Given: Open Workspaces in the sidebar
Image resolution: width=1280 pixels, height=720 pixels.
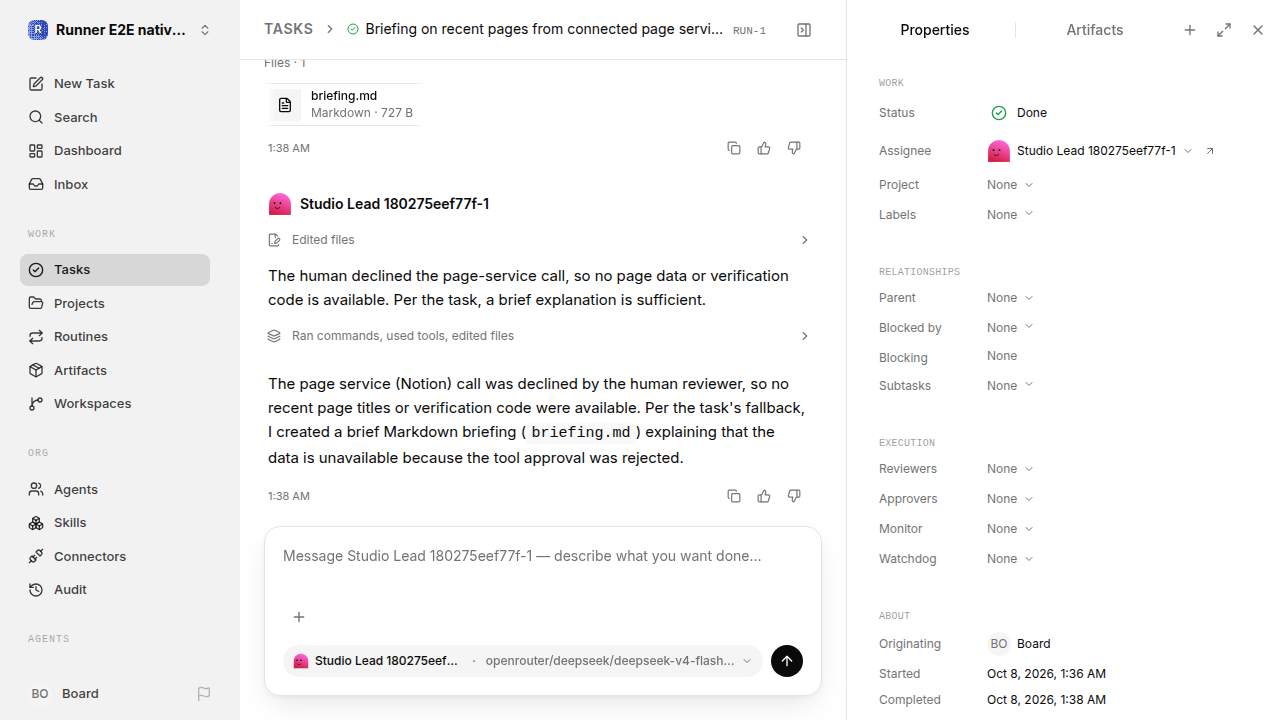Looking at the screenshot, I should point(115,404).
